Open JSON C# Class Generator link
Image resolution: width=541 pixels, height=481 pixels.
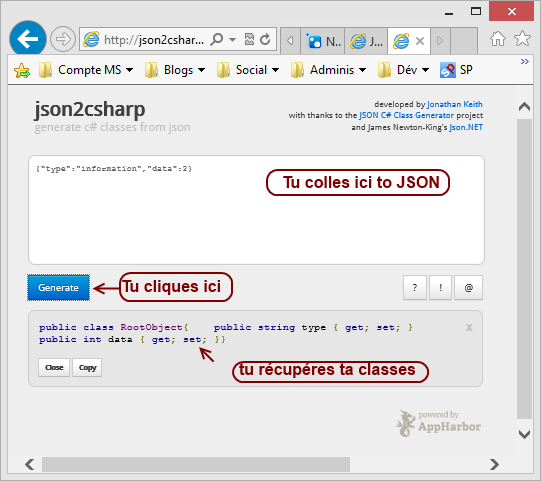(406, 115)
